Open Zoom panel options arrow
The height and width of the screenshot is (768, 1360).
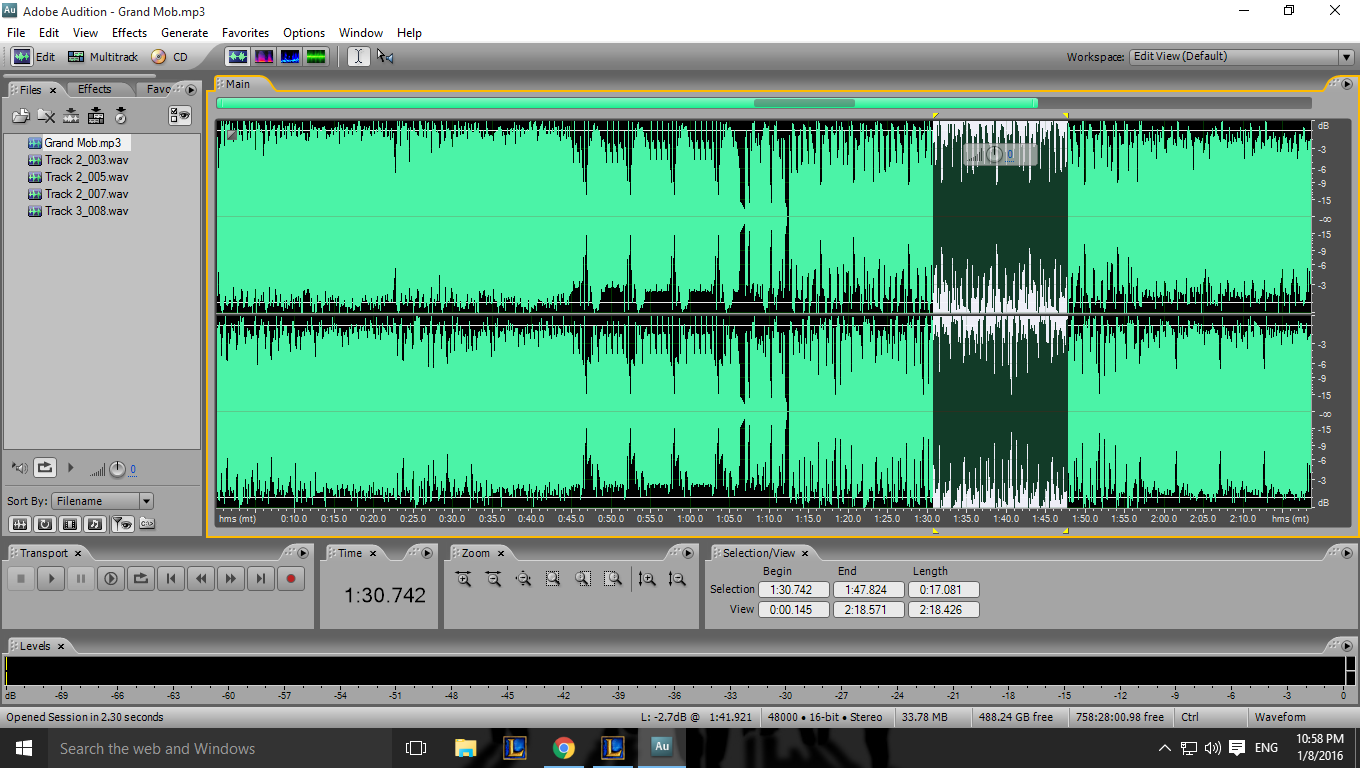tap(687, 552)
